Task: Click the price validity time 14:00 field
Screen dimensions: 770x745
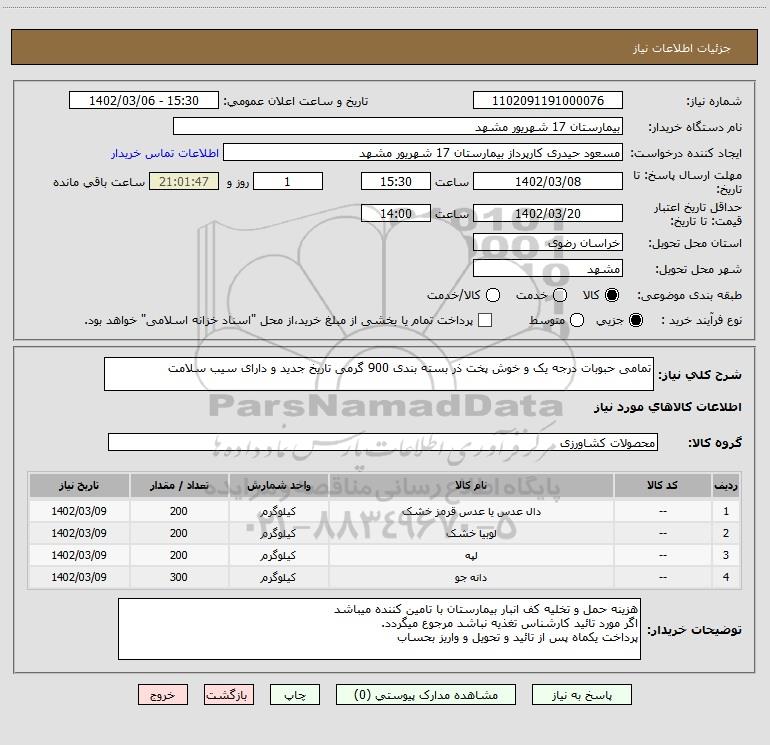Action: pos(396,213)
